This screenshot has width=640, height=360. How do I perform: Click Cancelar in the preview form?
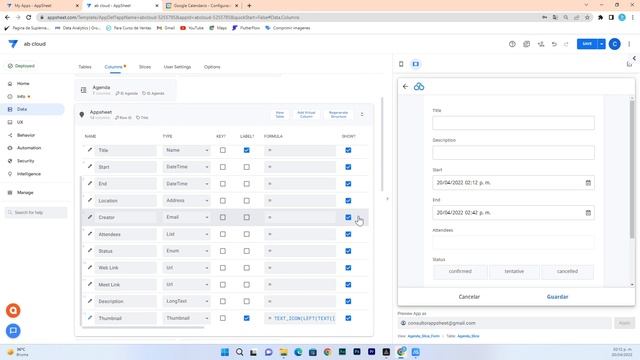[469, 297]
